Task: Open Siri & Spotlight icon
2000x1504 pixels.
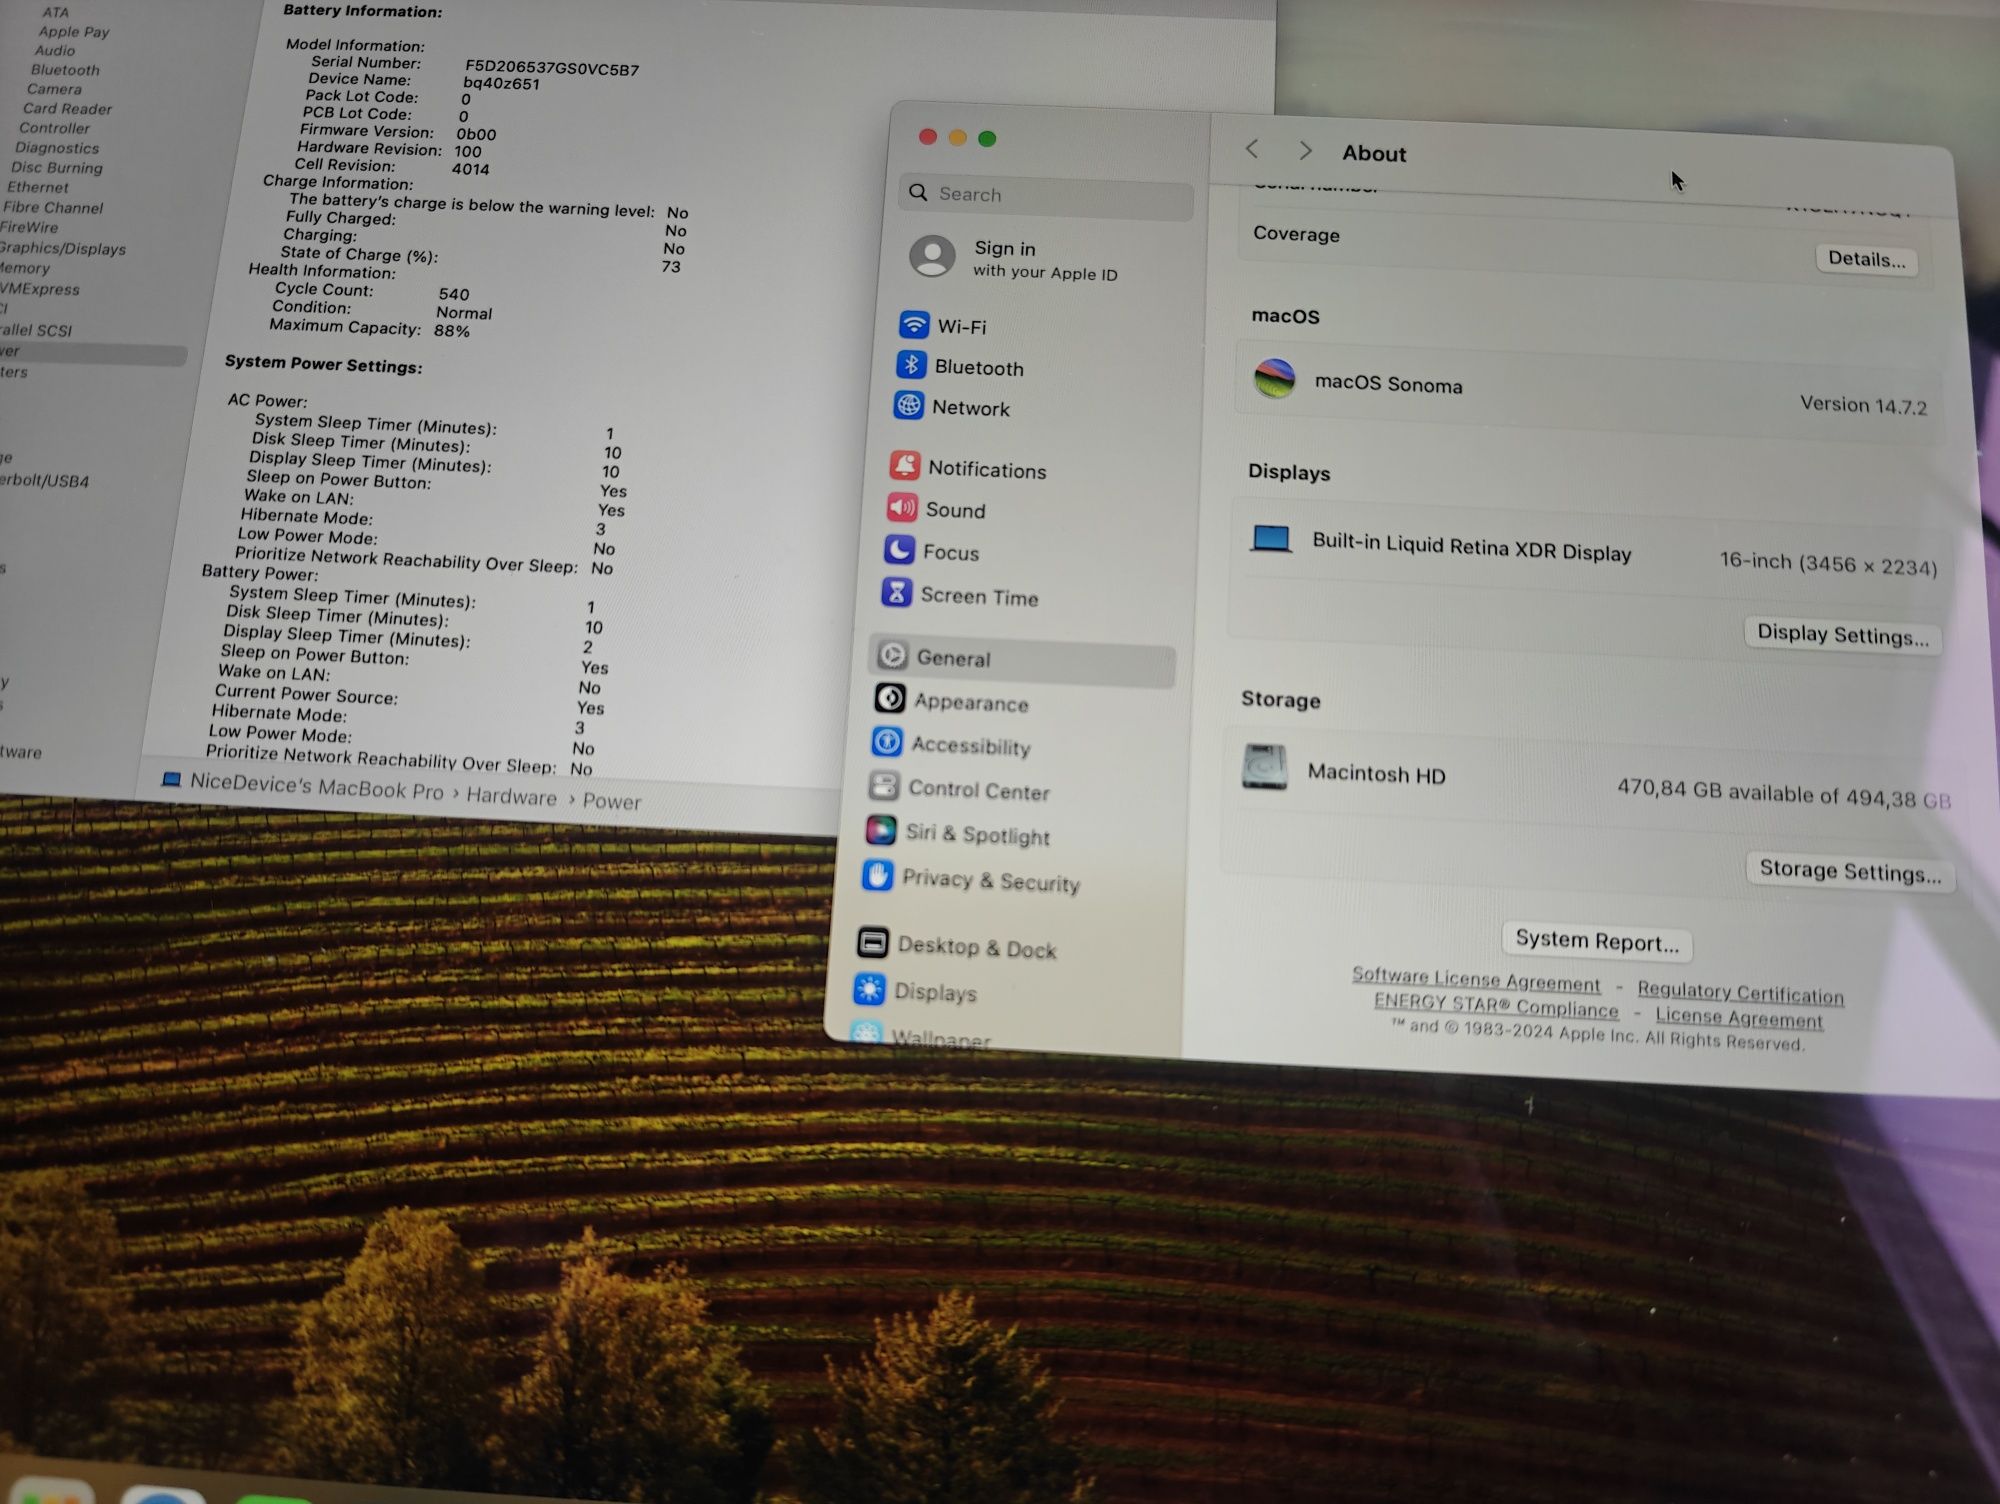Action: click(880, 830)
